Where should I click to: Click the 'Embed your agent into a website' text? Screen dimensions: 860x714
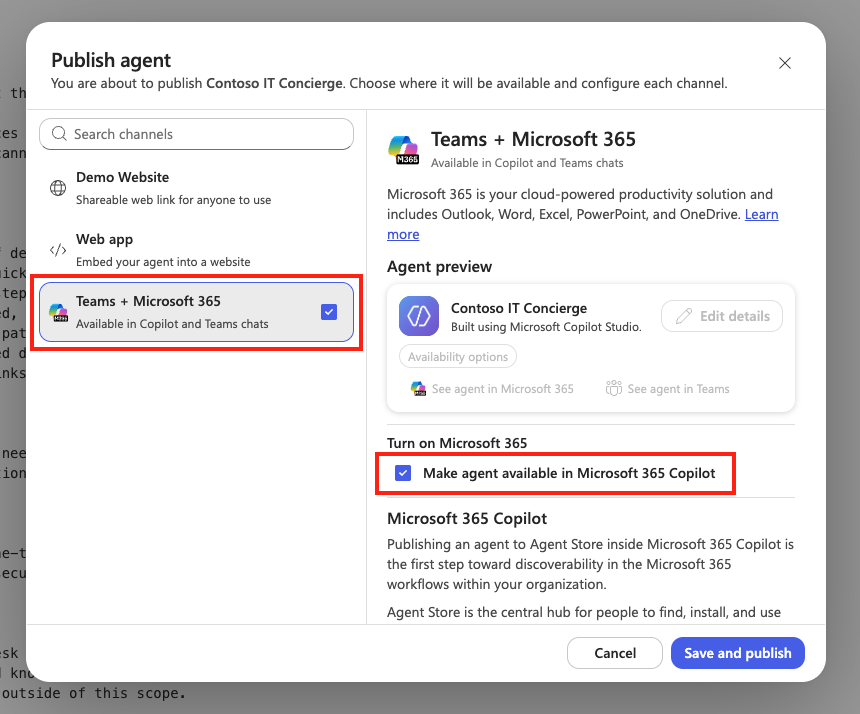click(x=163, y=262)
